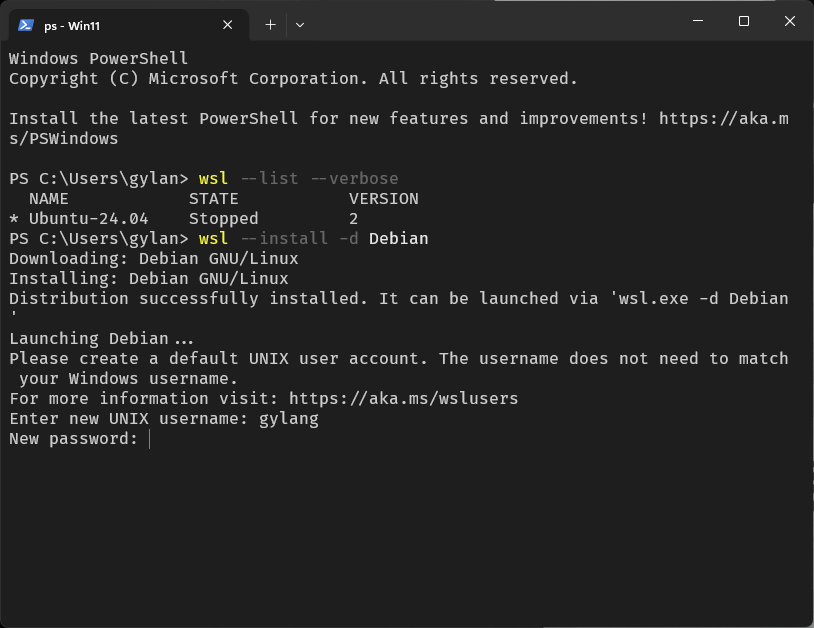Click the "NAME" column header
814x628 pixels.
click(48, 199)
